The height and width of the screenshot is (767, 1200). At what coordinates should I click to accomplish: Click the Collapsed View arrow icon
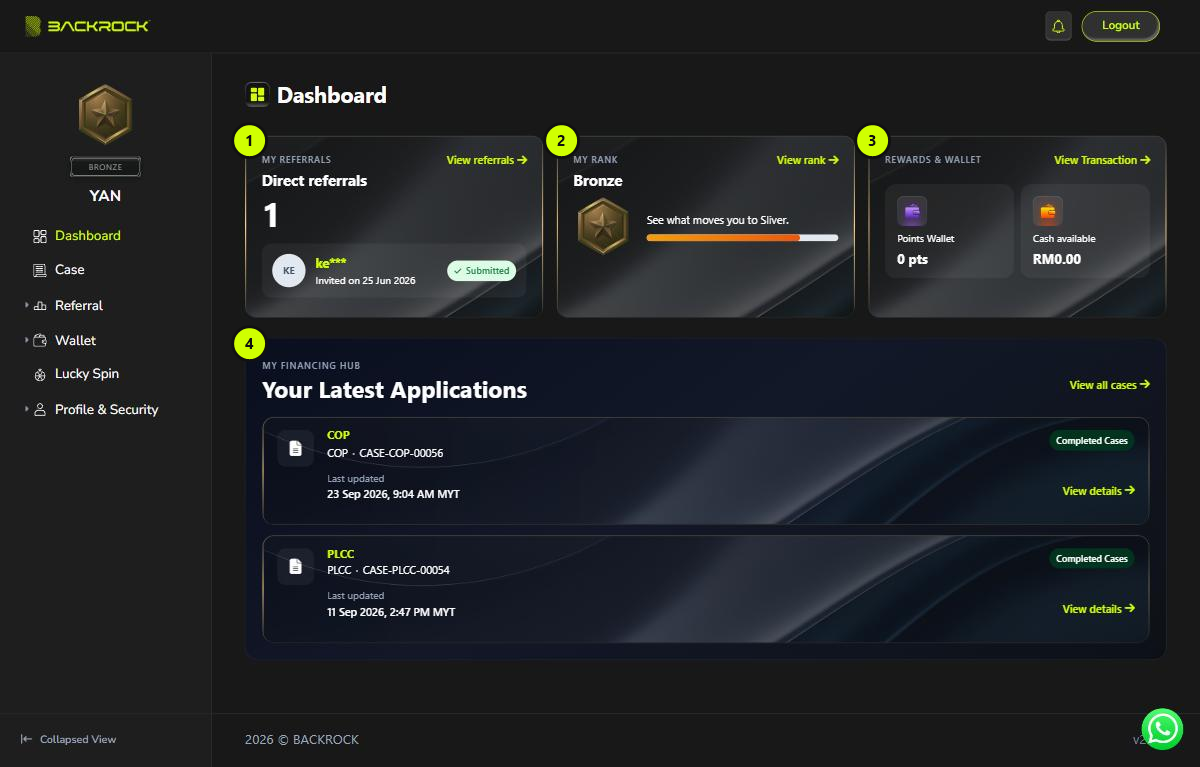coord(27,739)
